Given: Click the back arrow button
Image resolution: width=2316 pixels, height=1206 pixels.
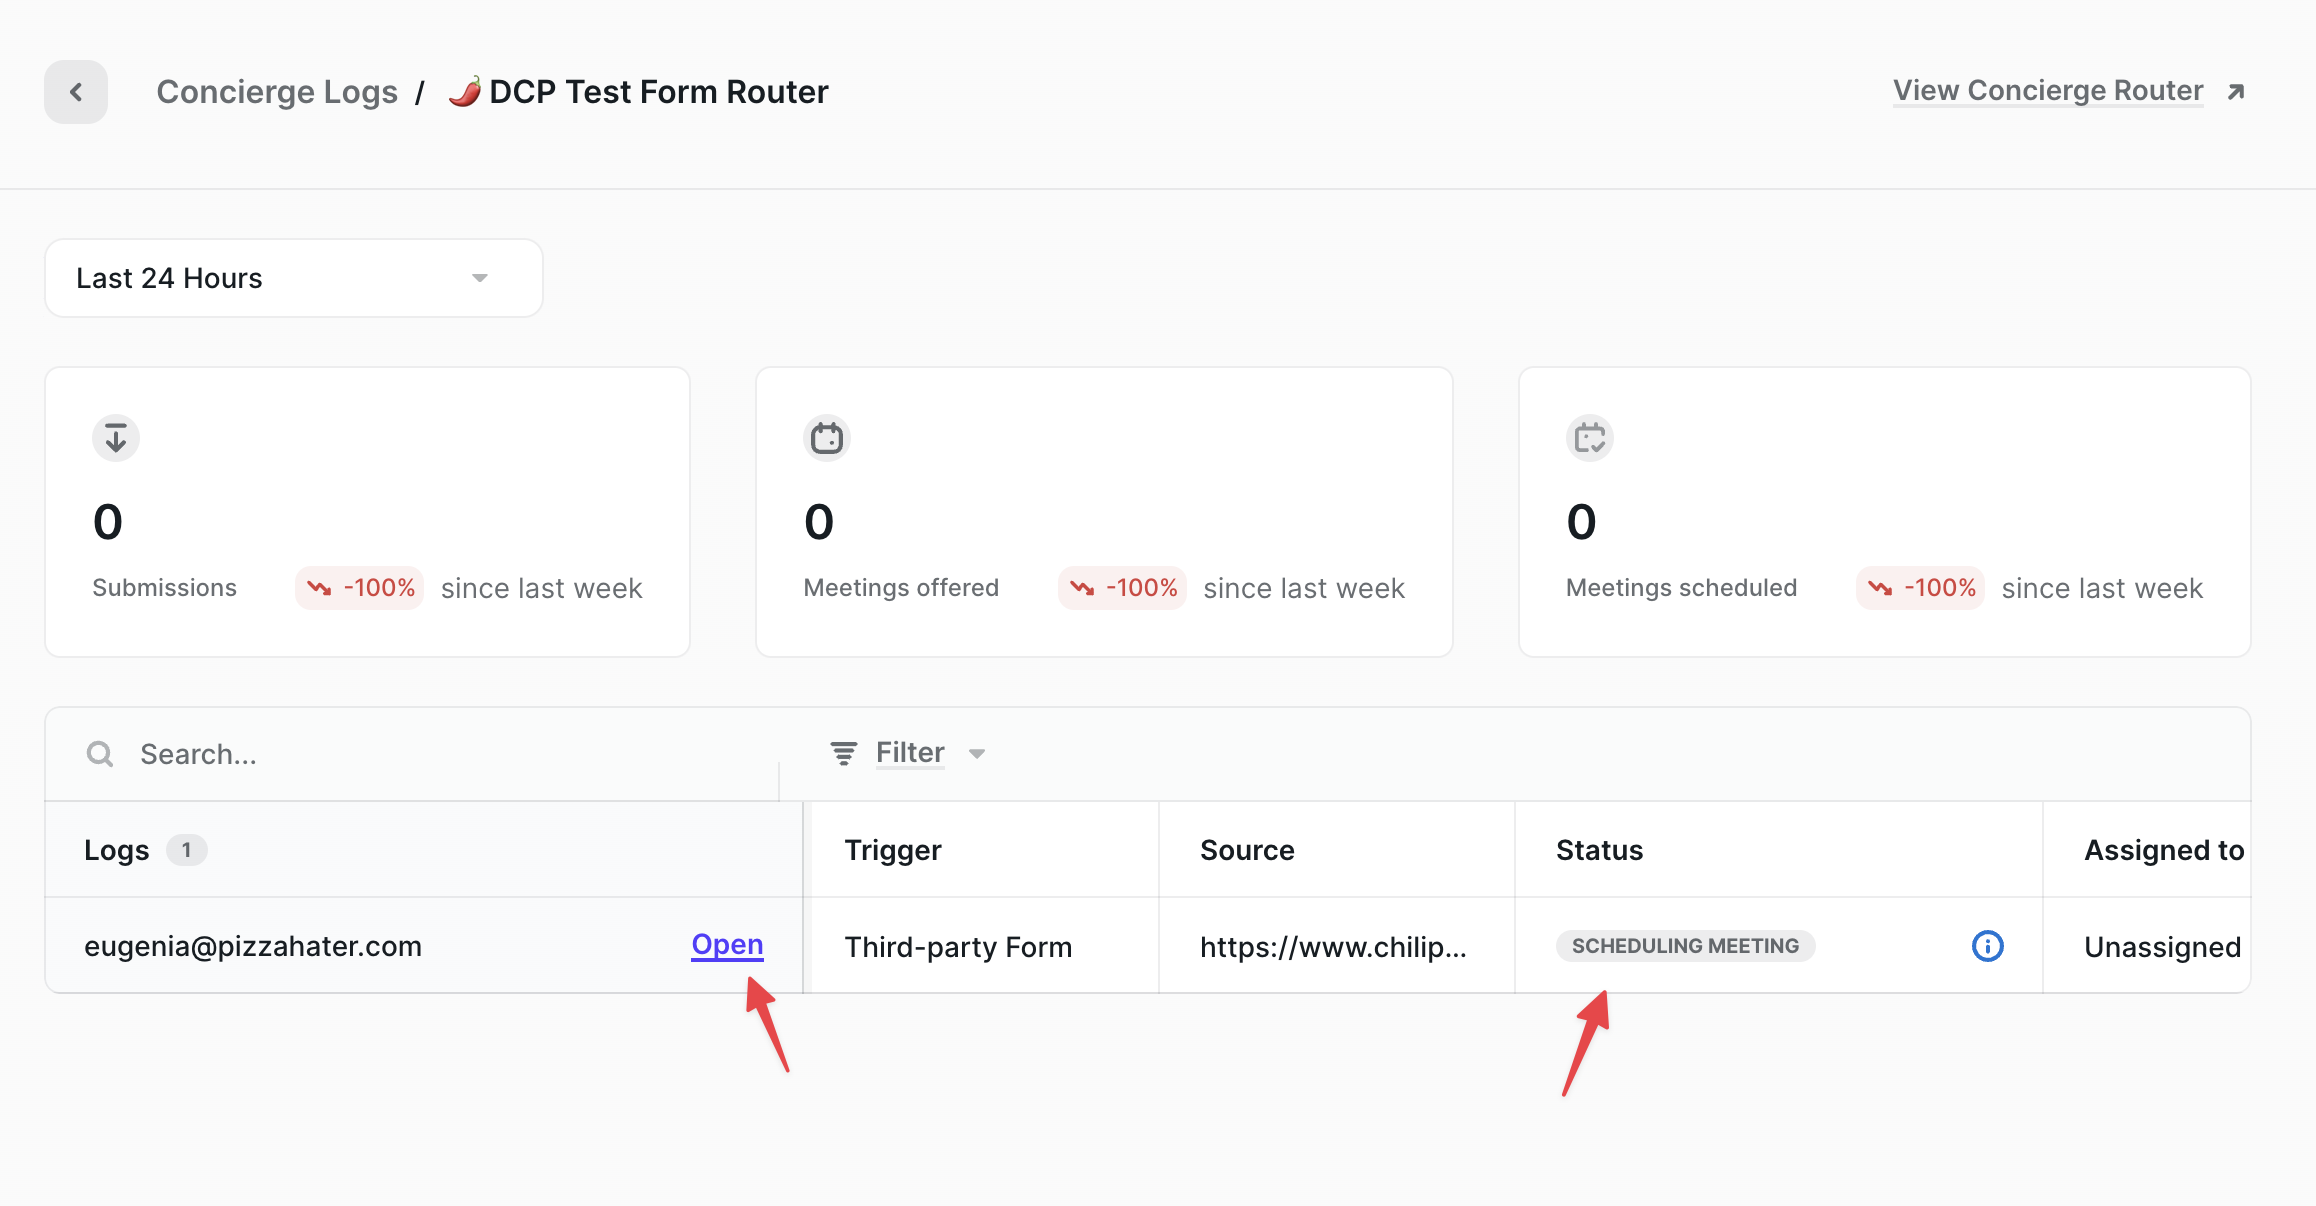Looking at the screenshot, I should [76, 92].
